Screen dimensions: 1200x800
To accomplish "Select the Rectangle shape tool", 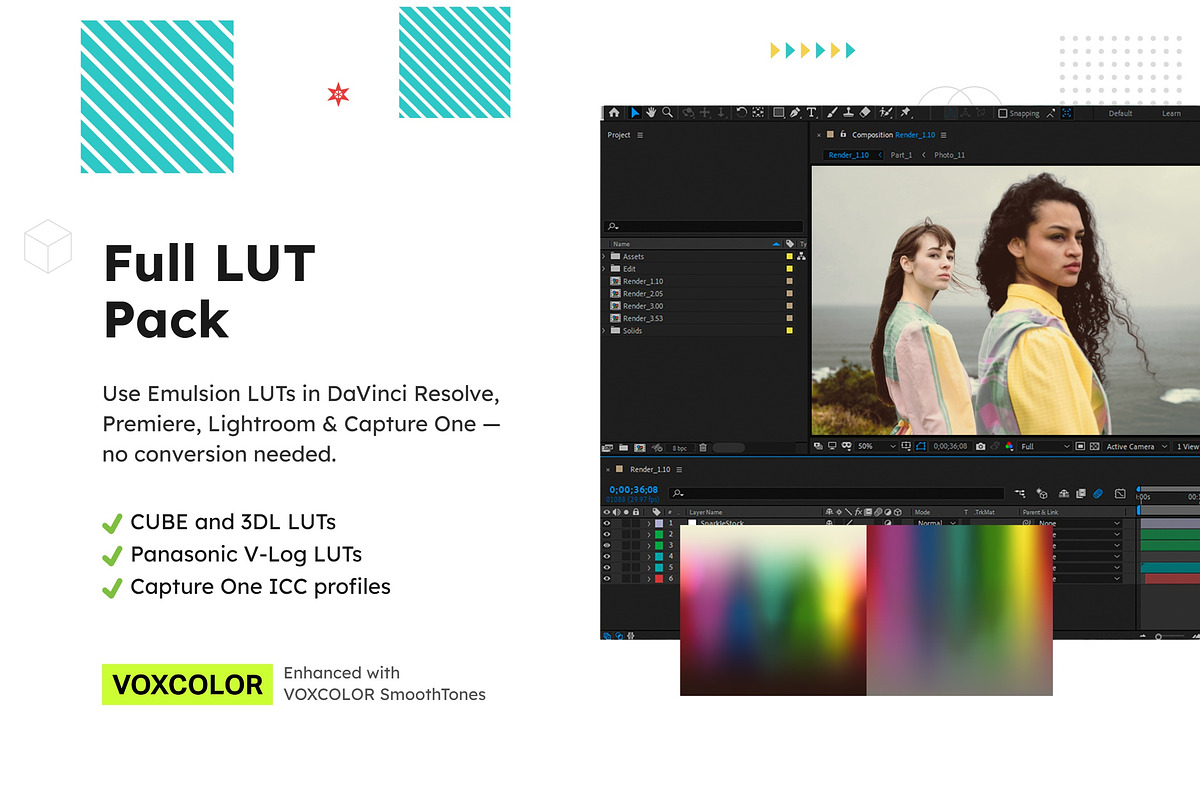I will coord(778,113).
